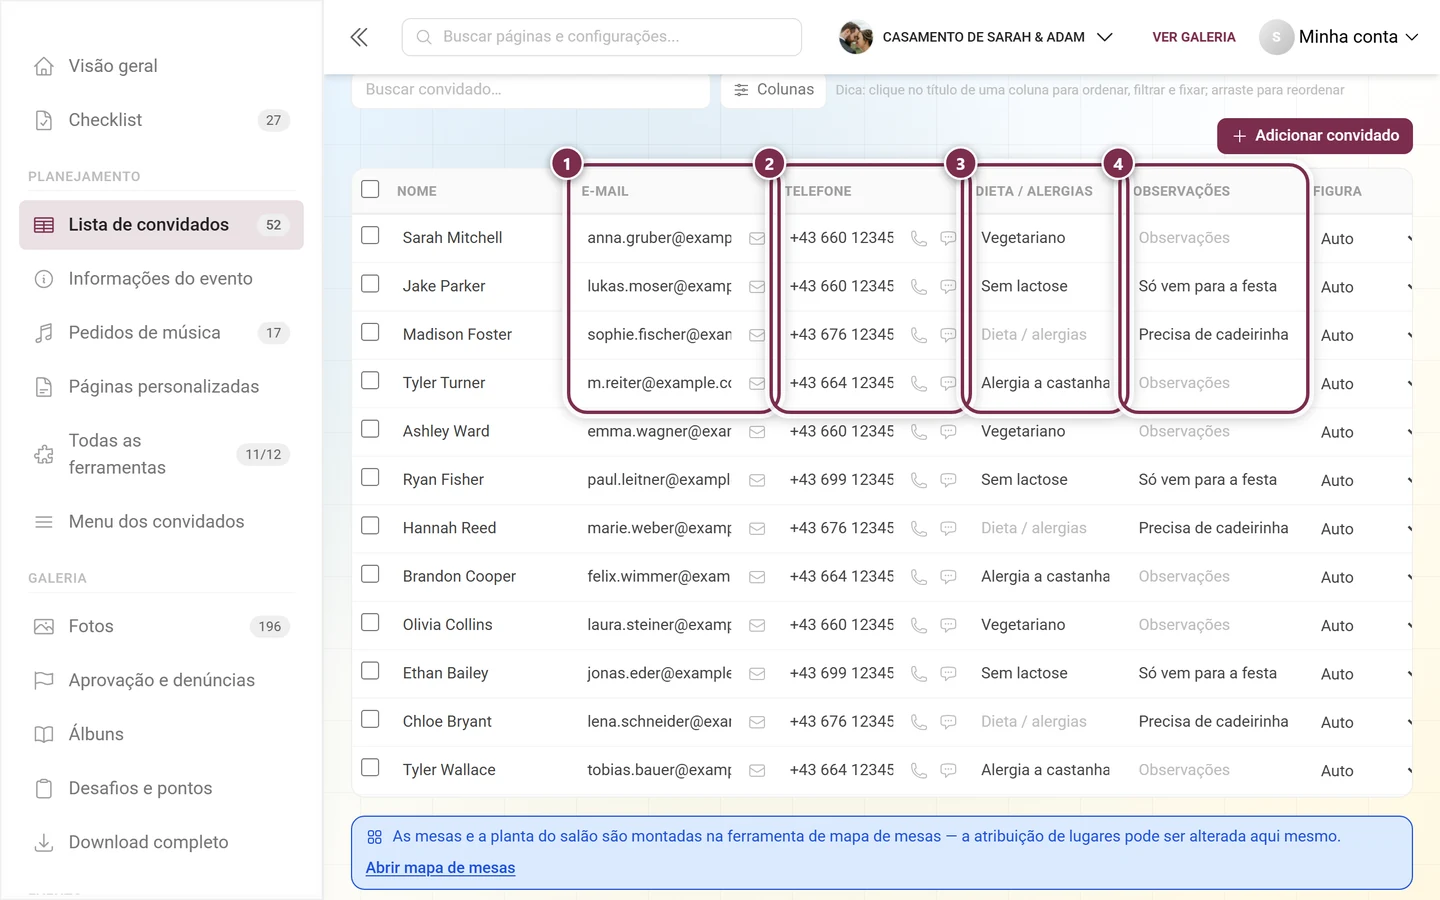Open Pedidos de música page

coord(161,333)
